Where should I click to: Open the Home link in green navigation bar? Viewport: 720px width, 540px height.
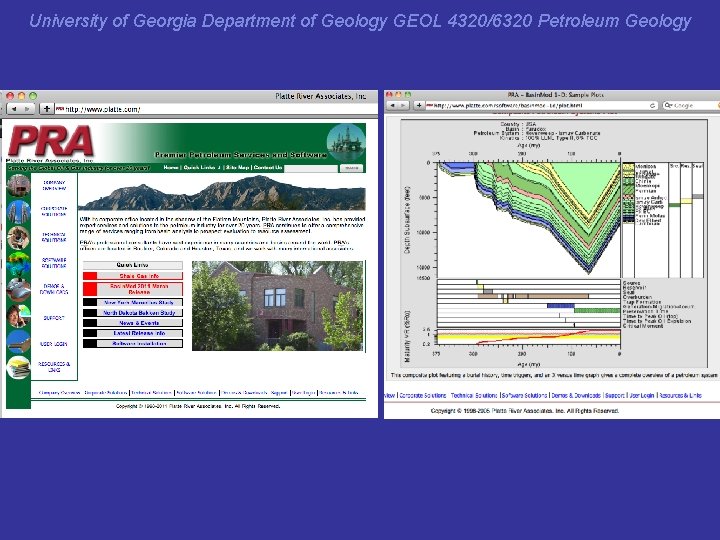click(171, 168)
